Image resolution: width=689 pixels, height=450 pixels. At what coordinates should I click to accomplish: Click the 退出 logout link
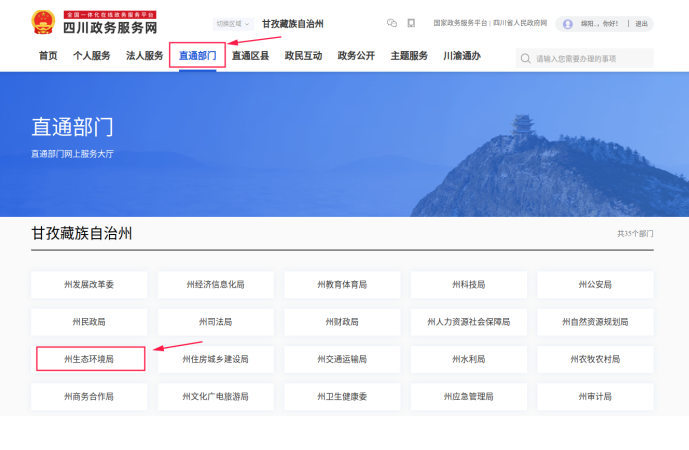coord(641,24)
